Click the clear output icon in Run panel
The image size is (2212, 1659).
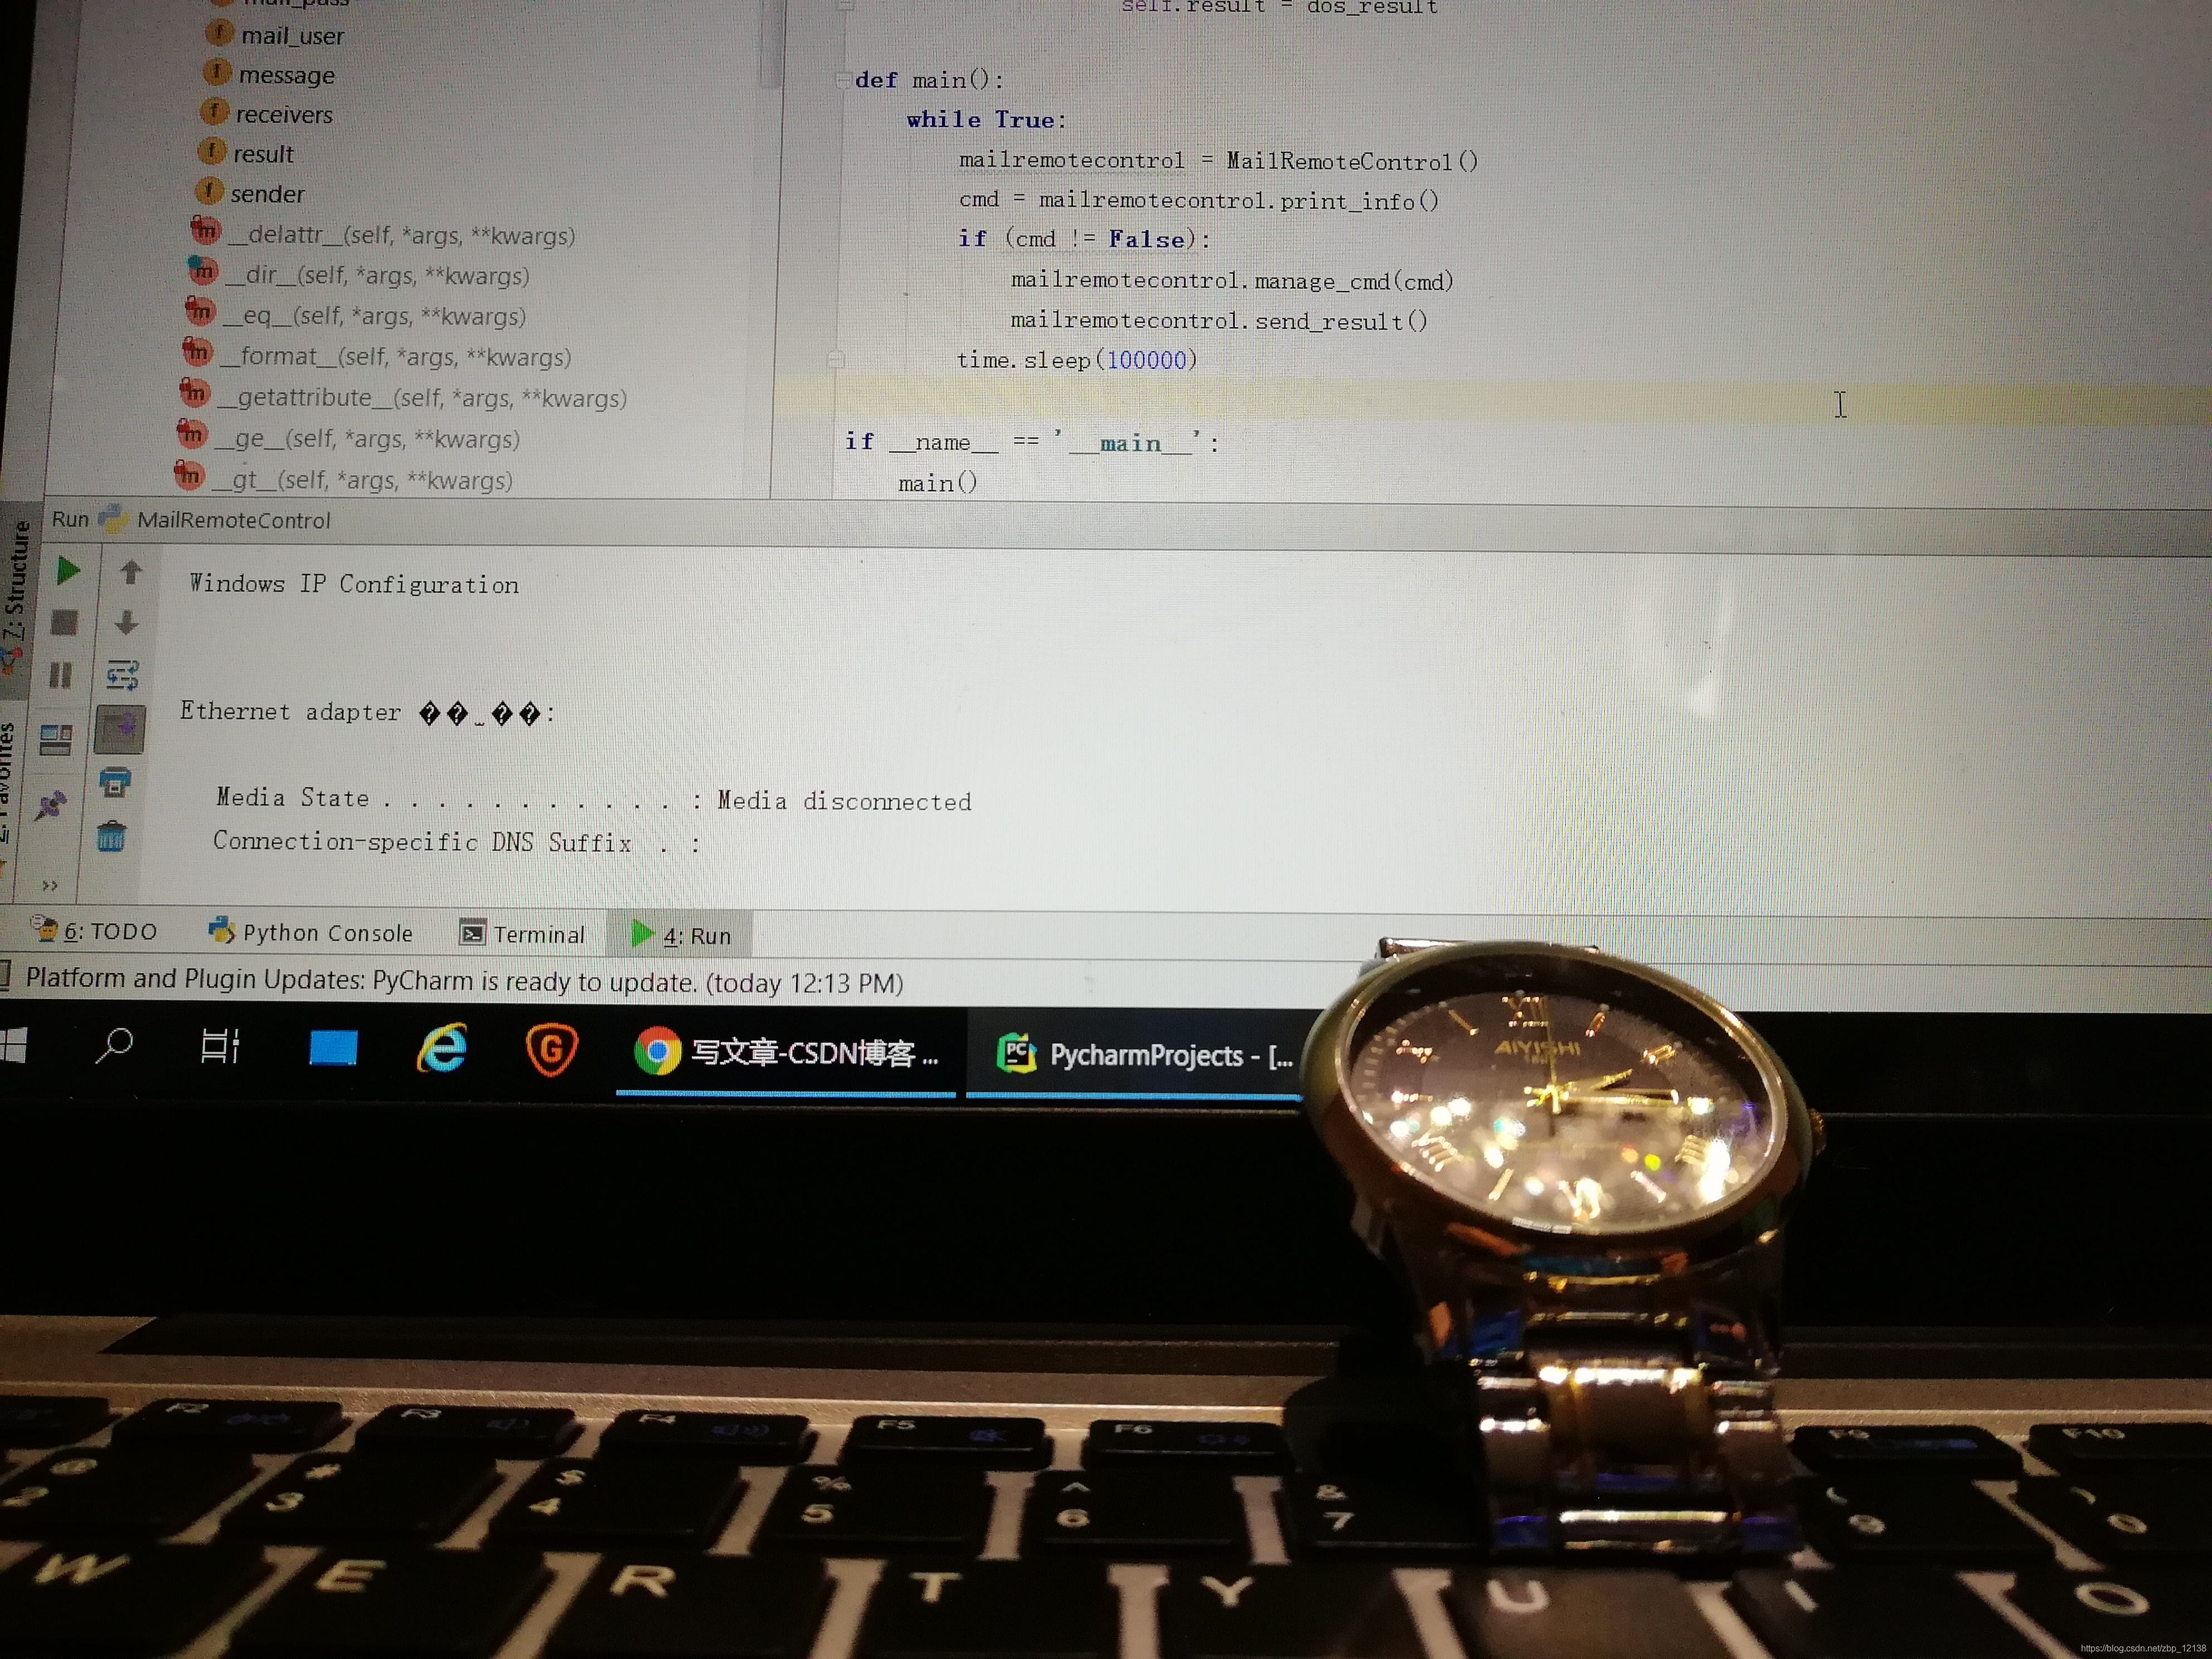pos(113,837)
